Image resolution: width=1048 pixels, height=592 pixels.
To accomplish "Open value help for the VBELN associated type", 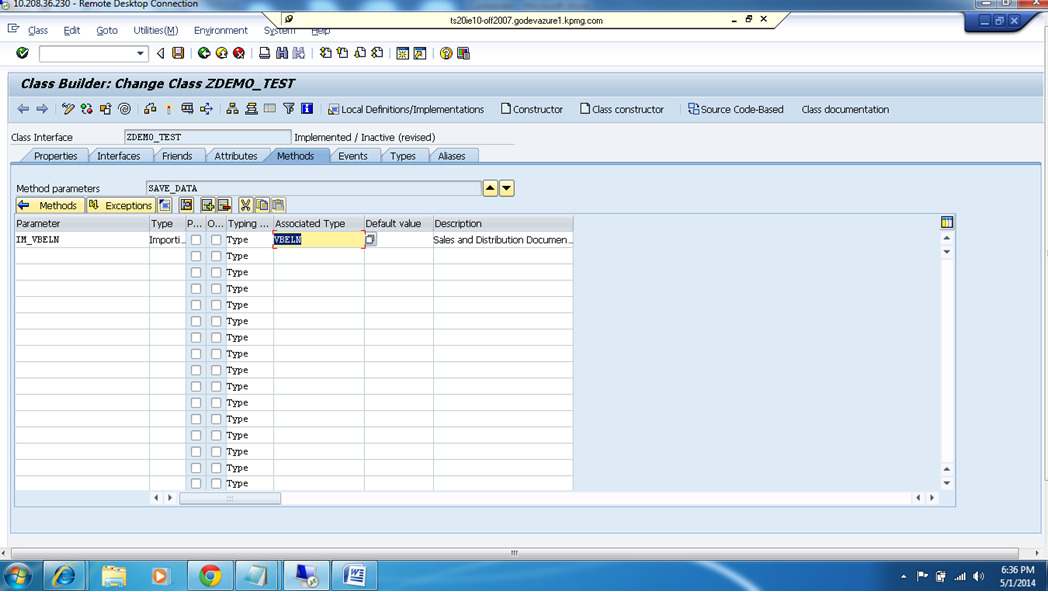I will coord(370,240).
